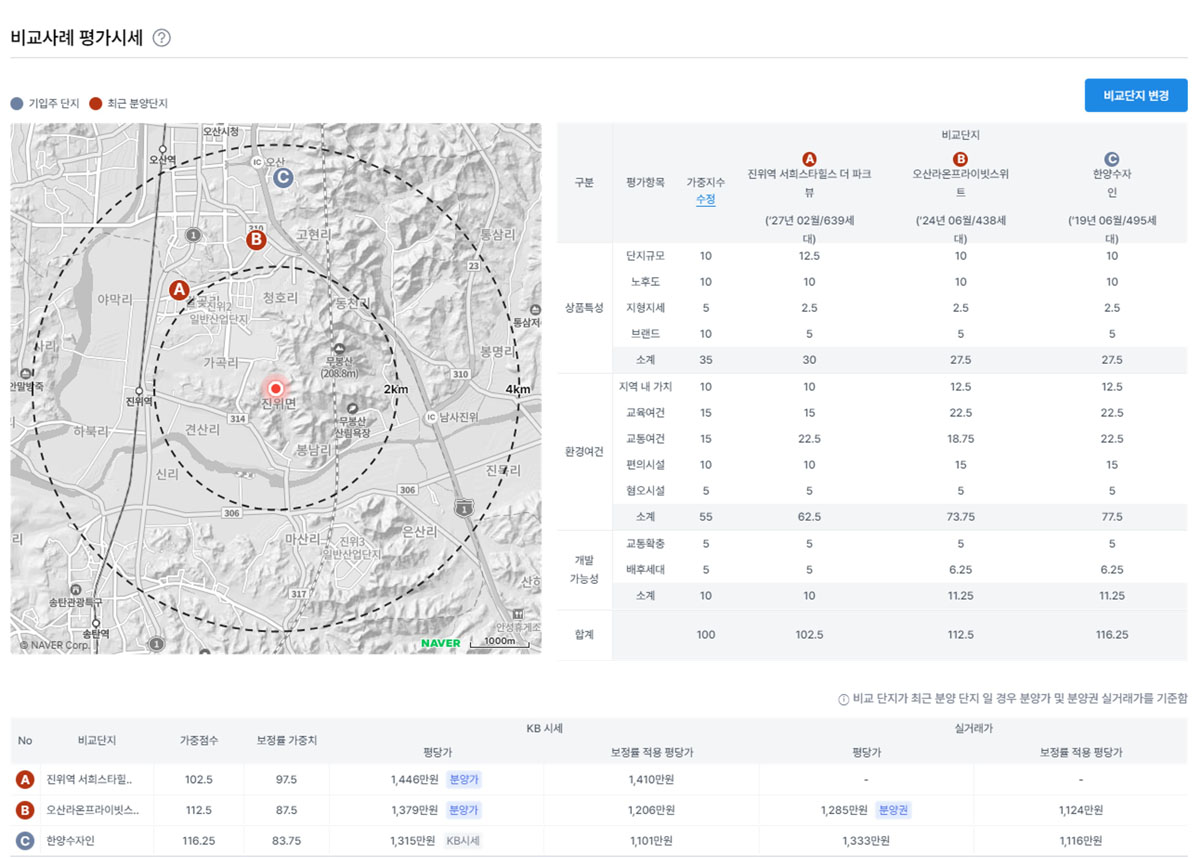This screenshot has height=858, width=1200.
Task: Click the 상품특성 category label
Action: (585, 308)
